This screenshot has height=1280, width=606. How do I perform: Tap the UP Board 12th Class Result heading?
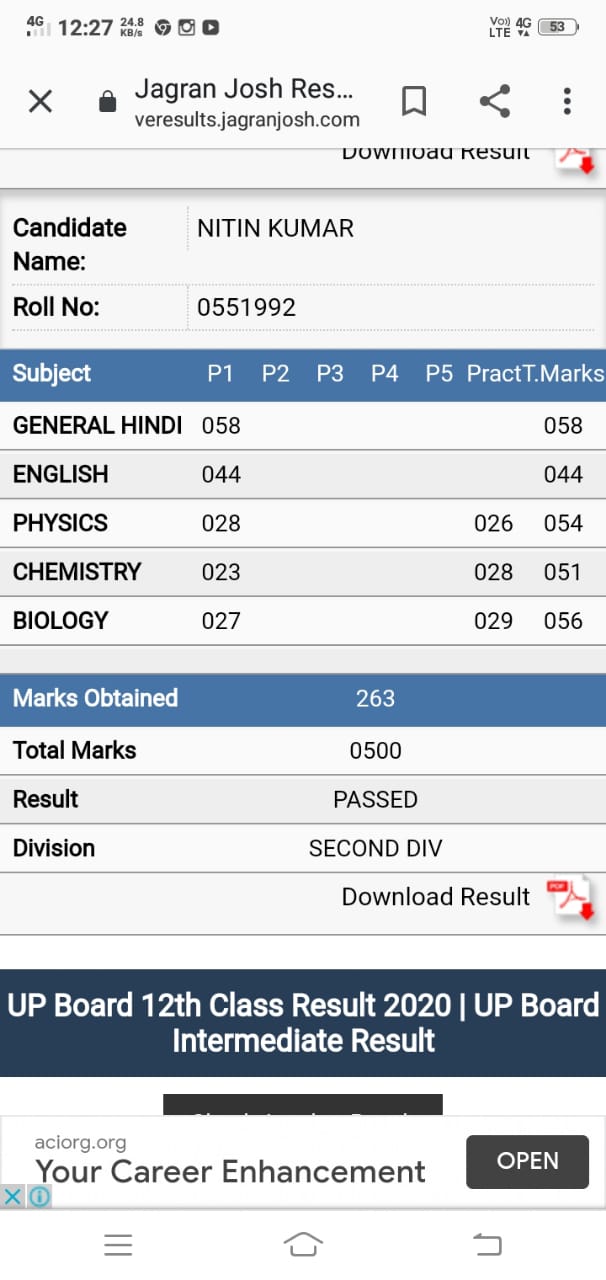click(x=303, y=1022)
